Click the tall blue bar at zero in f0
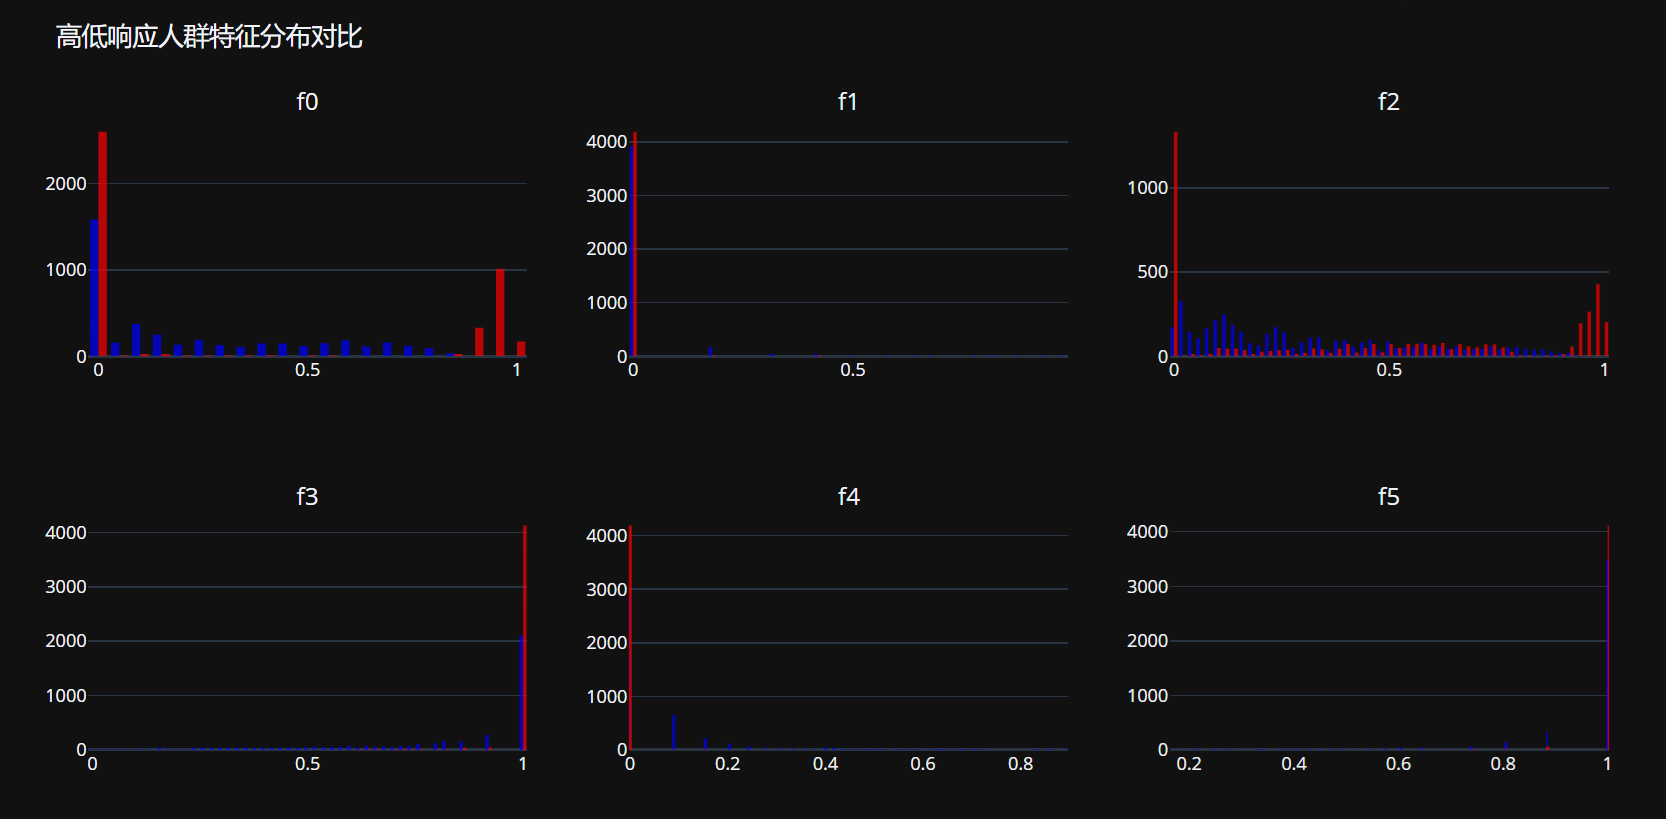 (x=94, y=288)
